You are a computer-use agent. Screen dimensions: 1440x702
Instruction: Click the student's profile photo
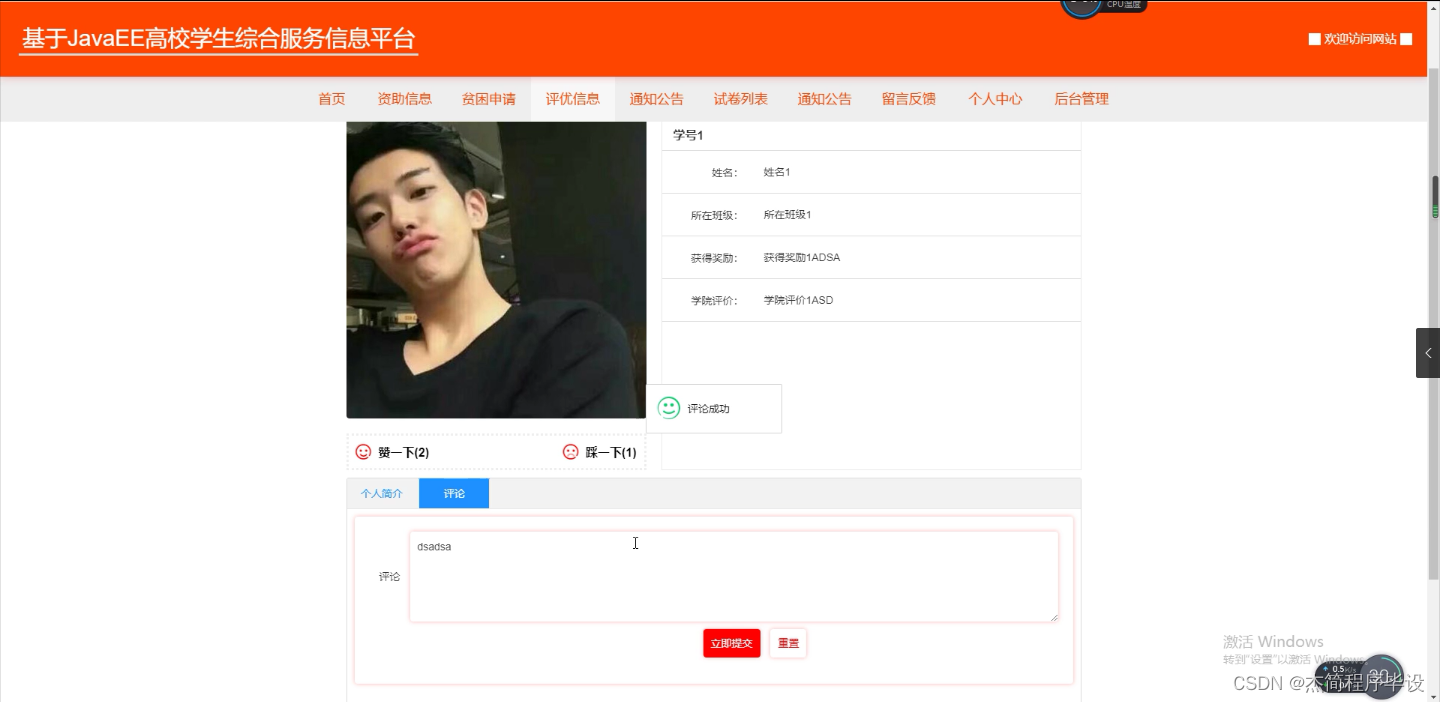pyautogui.click(x=496, y=268)
